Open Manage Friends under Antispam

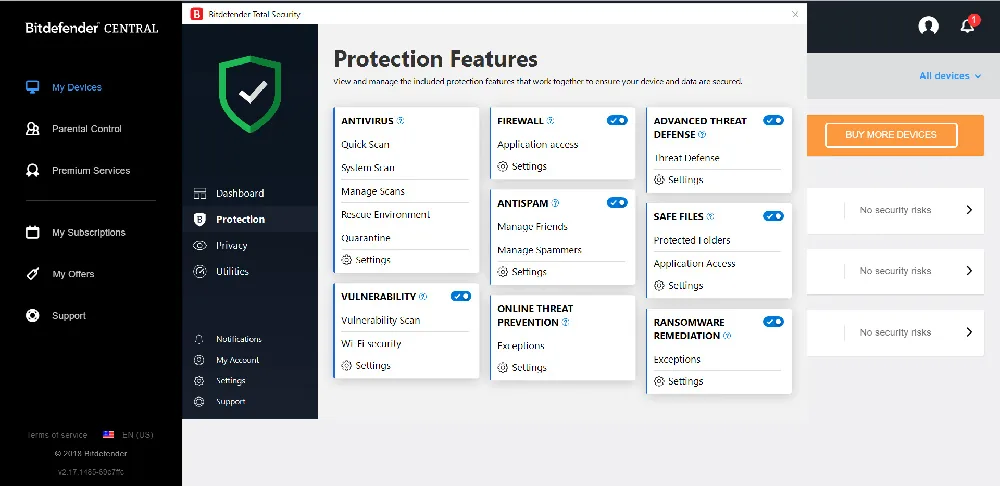point(533,227)
